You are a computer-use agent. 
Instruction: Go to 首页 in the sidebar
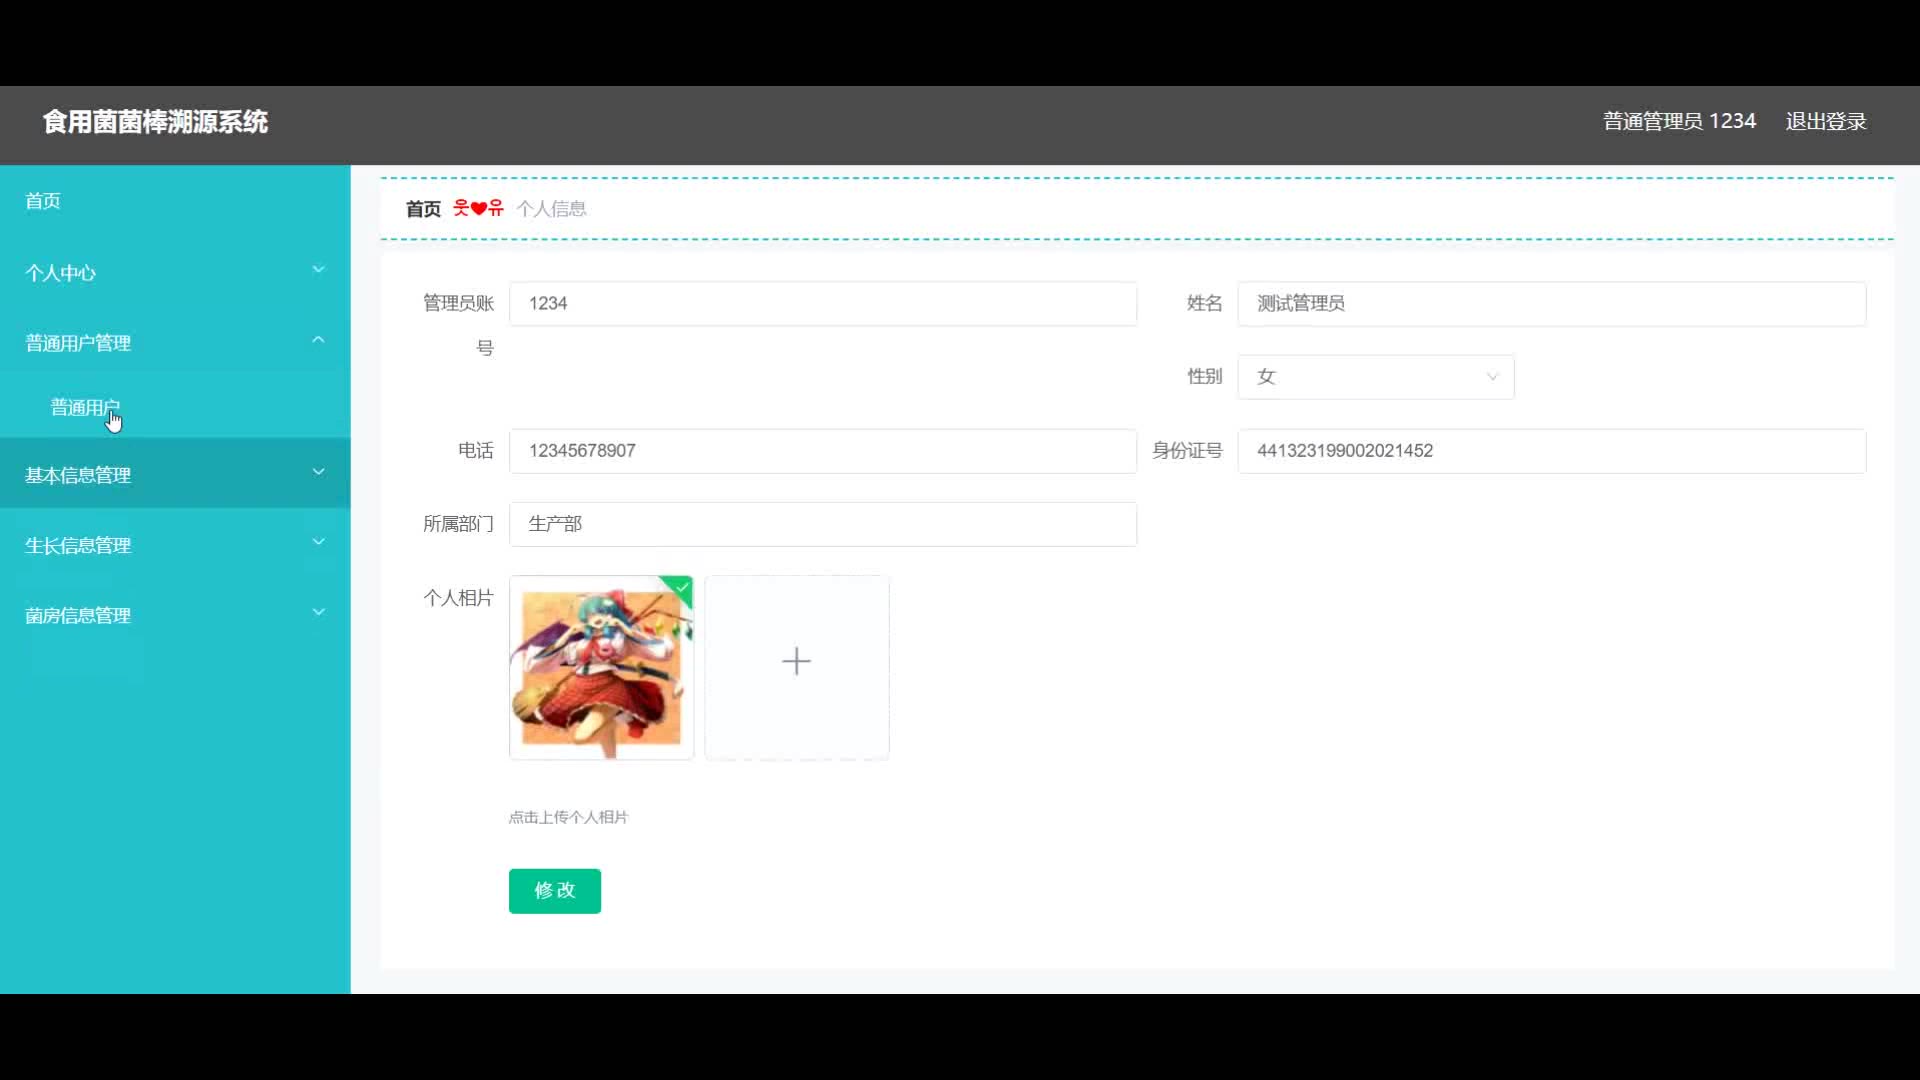click(43, 201)
